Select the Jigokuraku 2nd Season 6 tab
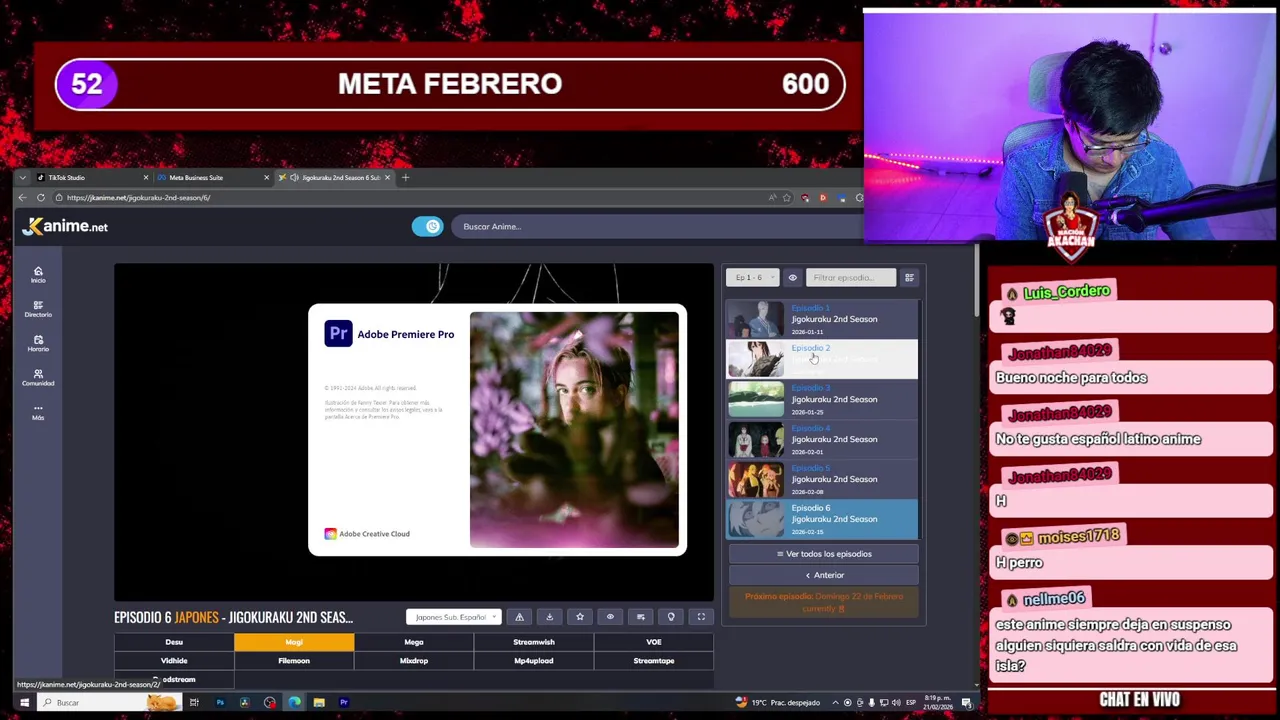1280x720 pixels. coord(334,177)
